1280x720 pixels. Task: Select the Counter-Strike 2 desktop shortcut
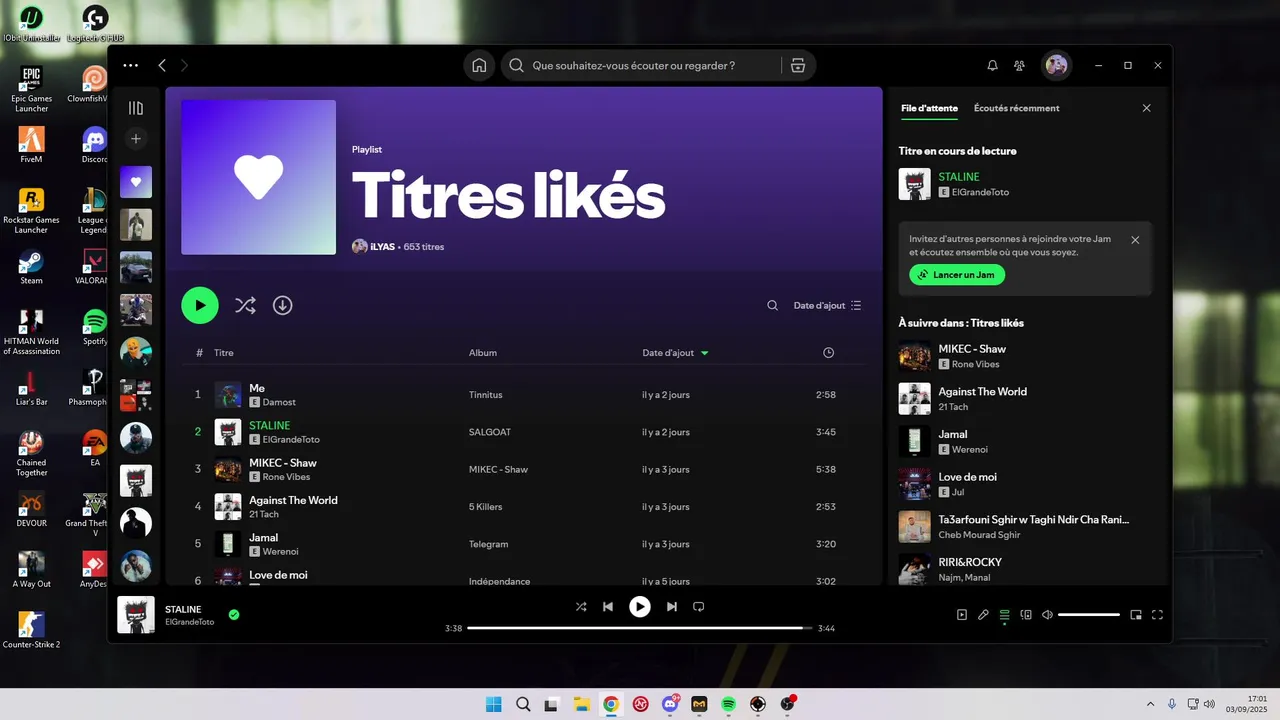click(31, 630)
